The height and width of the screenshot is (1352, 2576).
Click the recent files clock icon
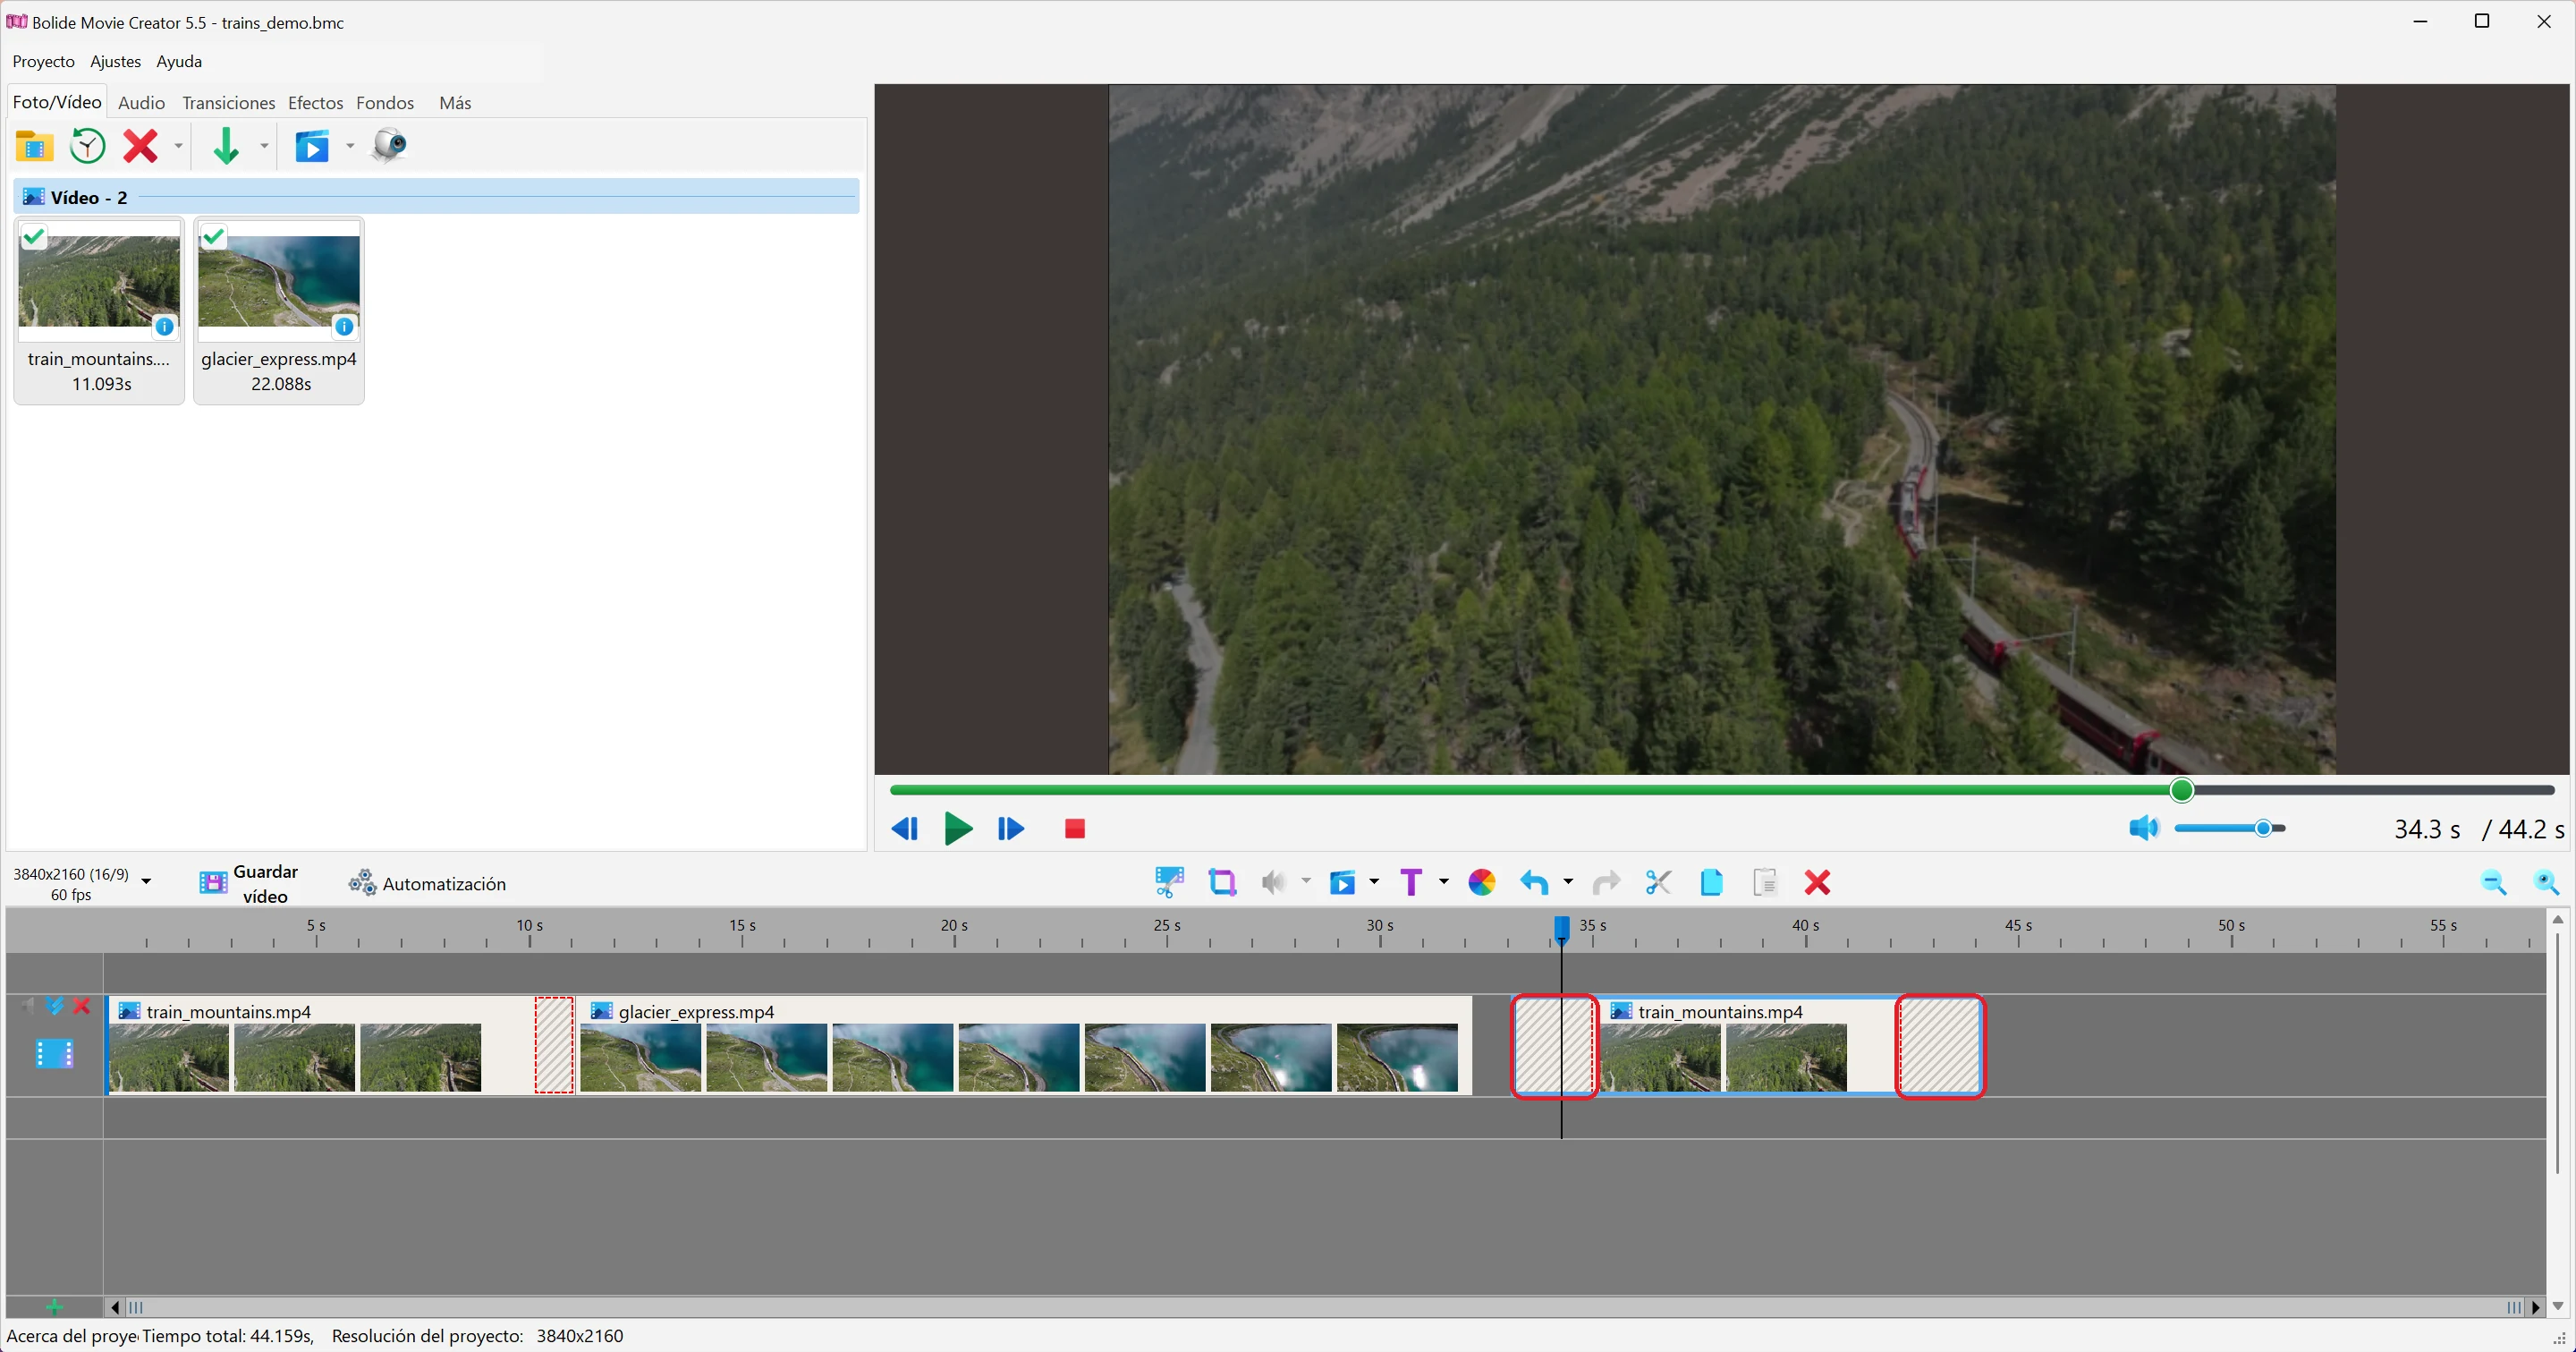[88, 146]
